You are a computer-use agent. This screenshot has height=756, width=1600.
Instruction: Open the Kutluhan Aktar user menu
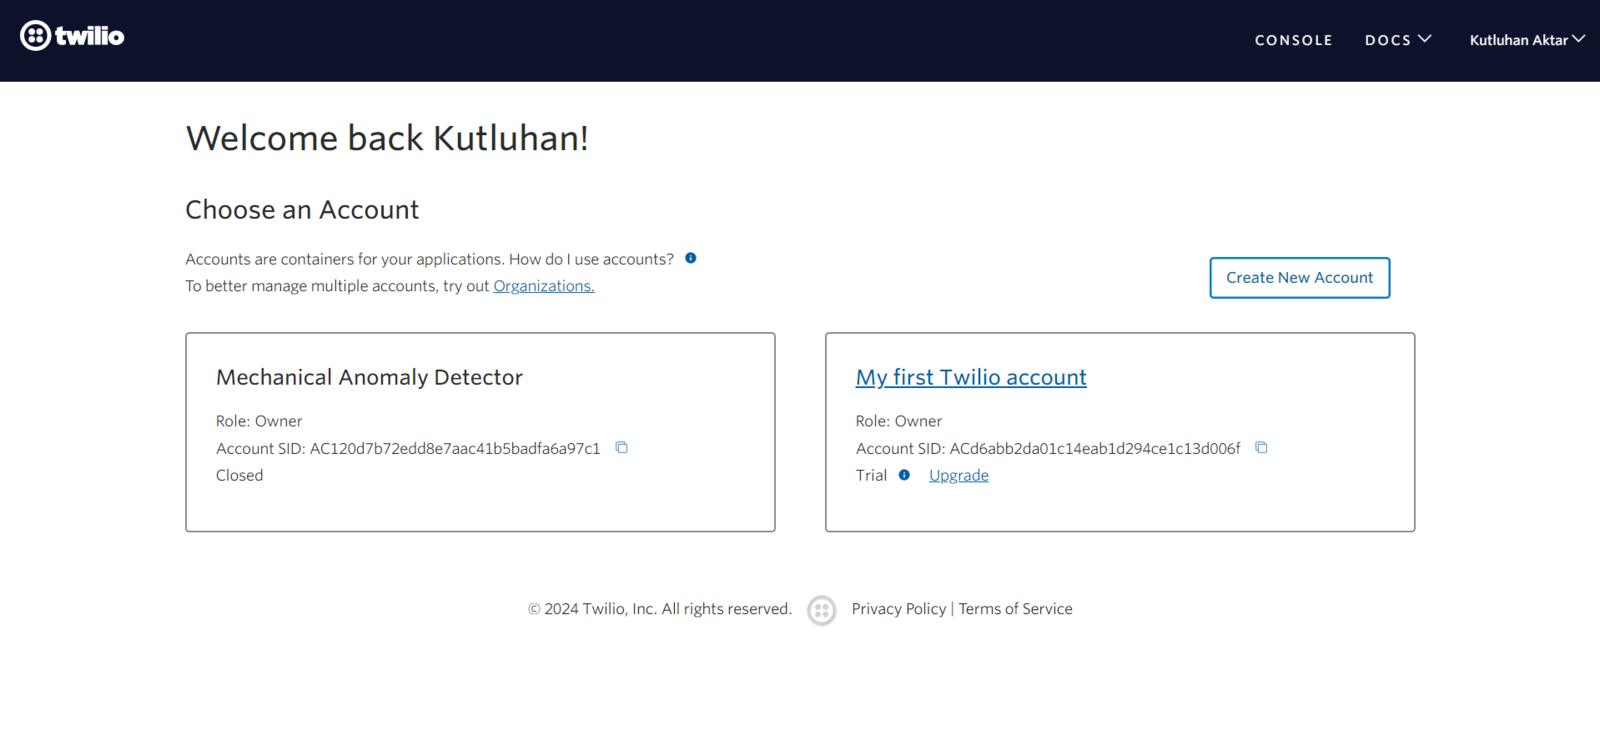(x=1527, y=40)
